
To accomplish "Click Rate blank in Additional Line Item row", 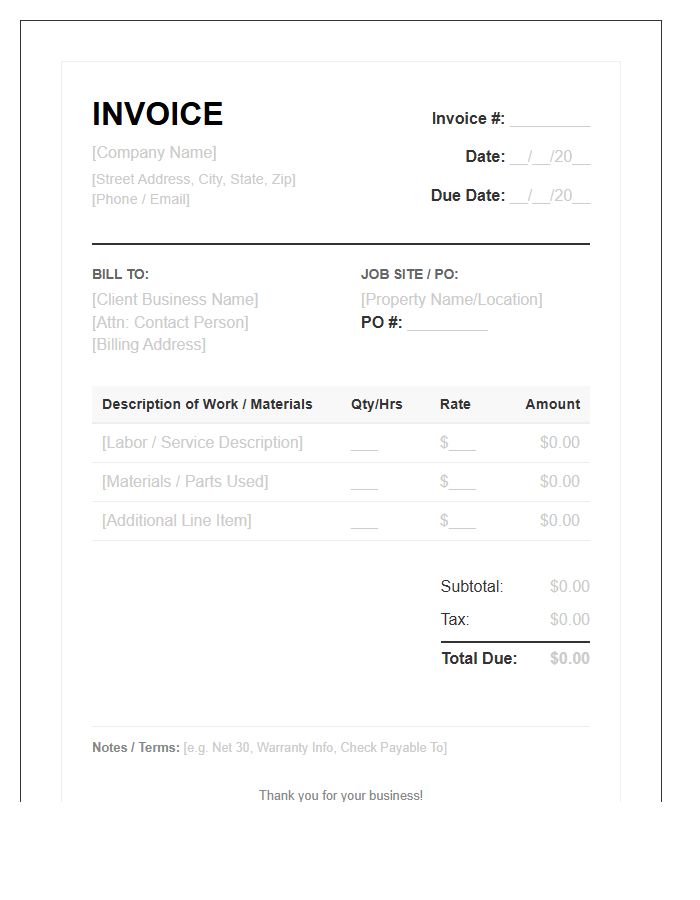I will coord(458,521).
